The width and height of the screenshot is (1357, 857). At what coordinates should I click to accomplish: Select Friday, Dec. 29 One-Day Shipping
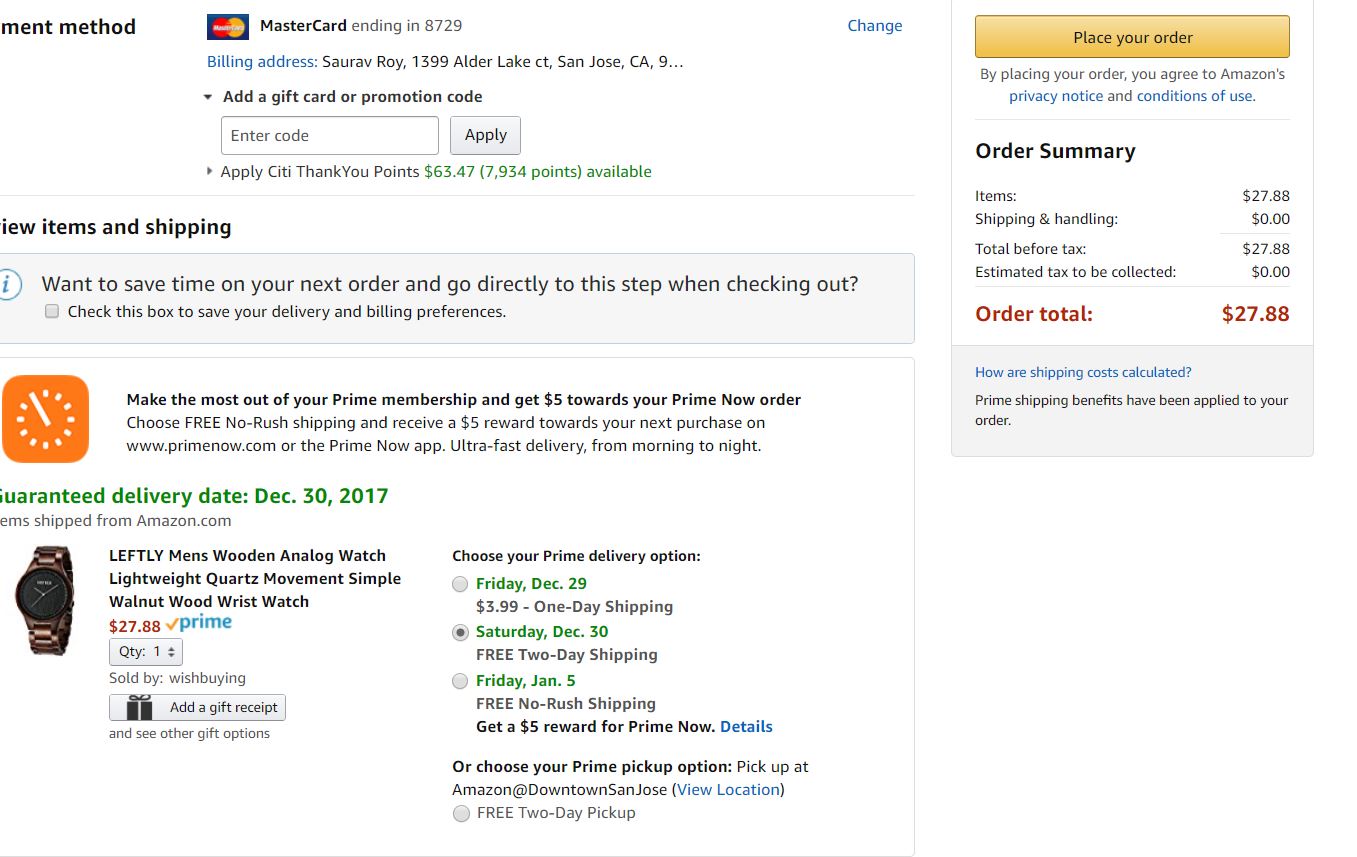click(x=460, y=584)
